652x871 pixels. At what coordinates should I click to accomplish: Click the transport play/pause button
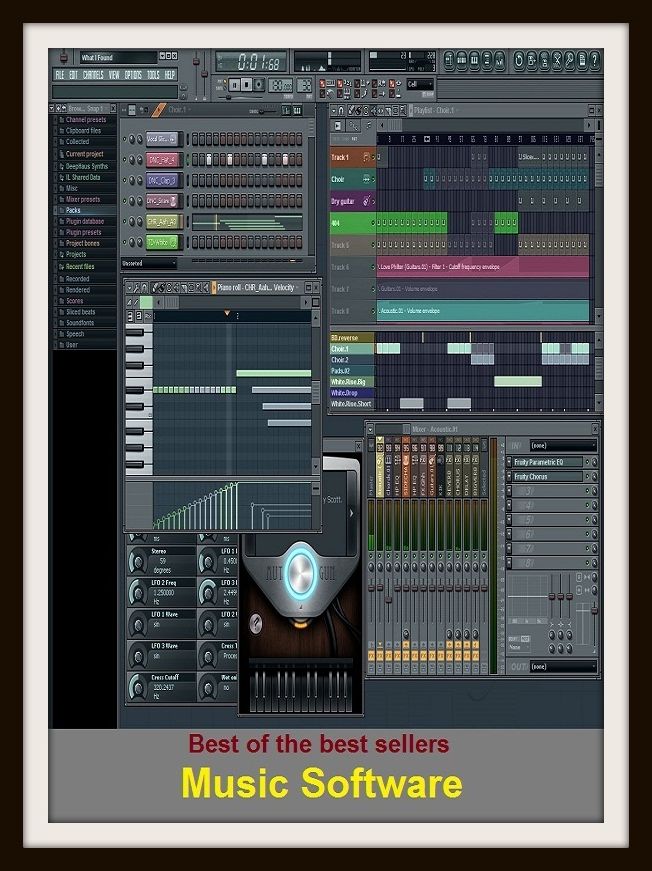coord(235,85)
